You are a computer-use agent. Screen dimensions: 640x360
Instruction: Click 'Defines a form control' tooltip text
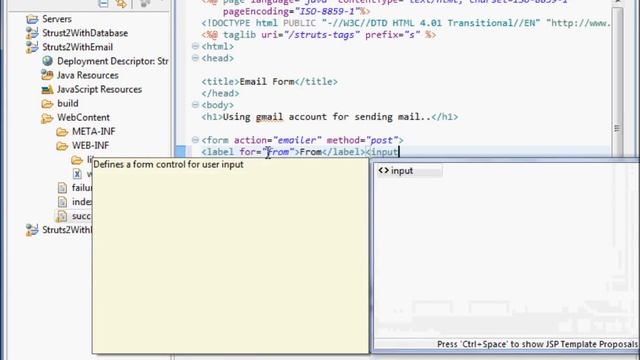click(x=168, y=164)
